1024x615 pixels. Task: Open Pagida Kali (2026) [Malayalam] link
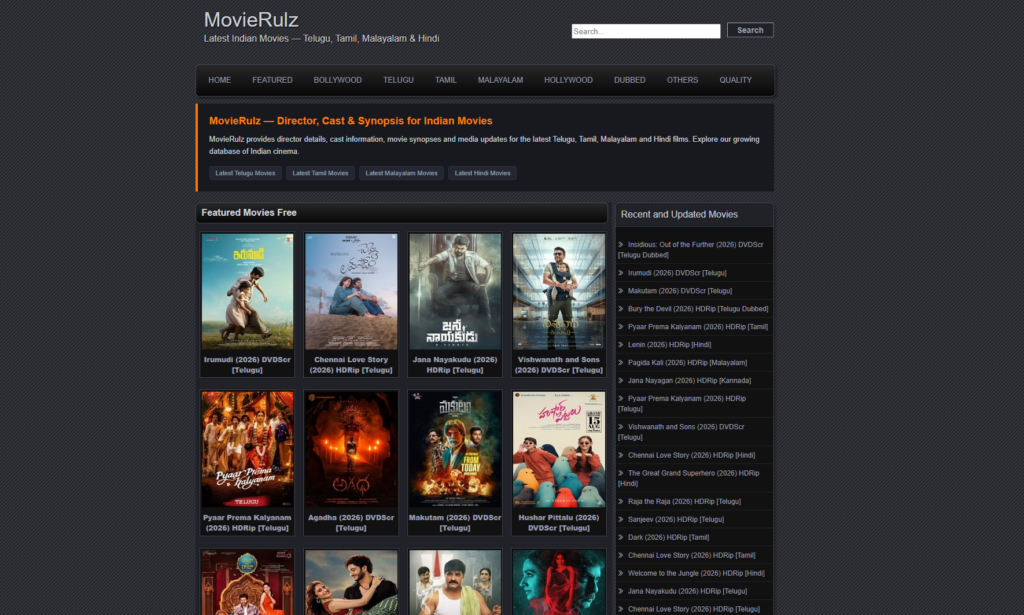coord(688,363)
